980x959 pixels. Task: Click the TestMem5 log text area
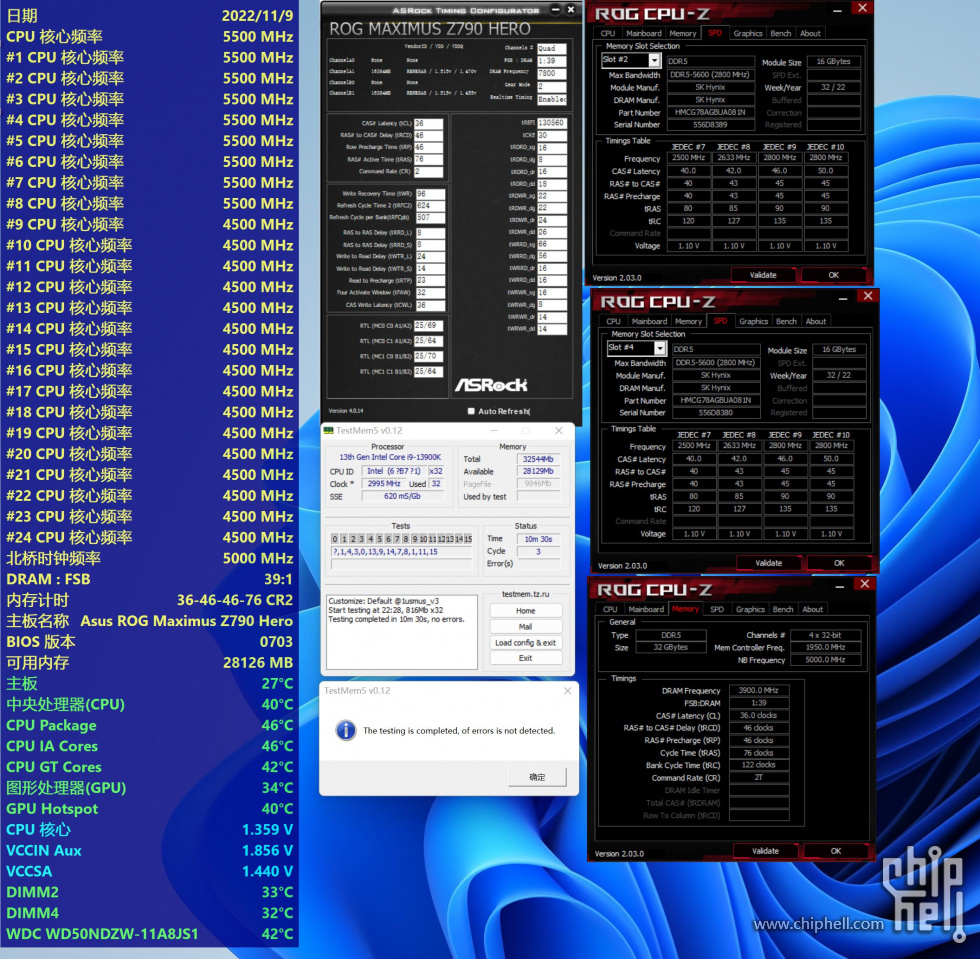click(x=402, y=632)
